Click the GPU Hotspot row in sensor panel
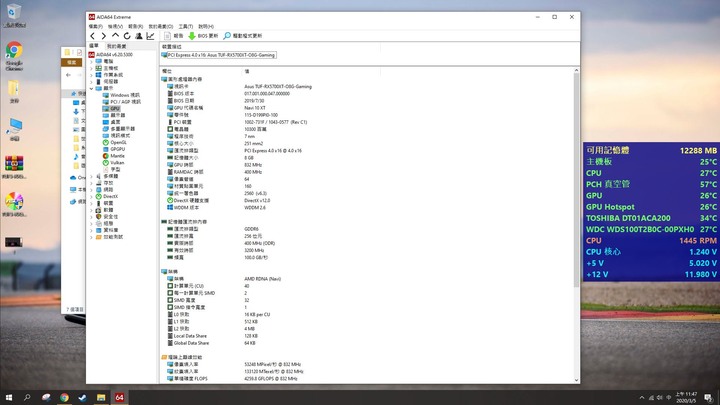Viewport: 720px width, 405px height. click(651, 207)
